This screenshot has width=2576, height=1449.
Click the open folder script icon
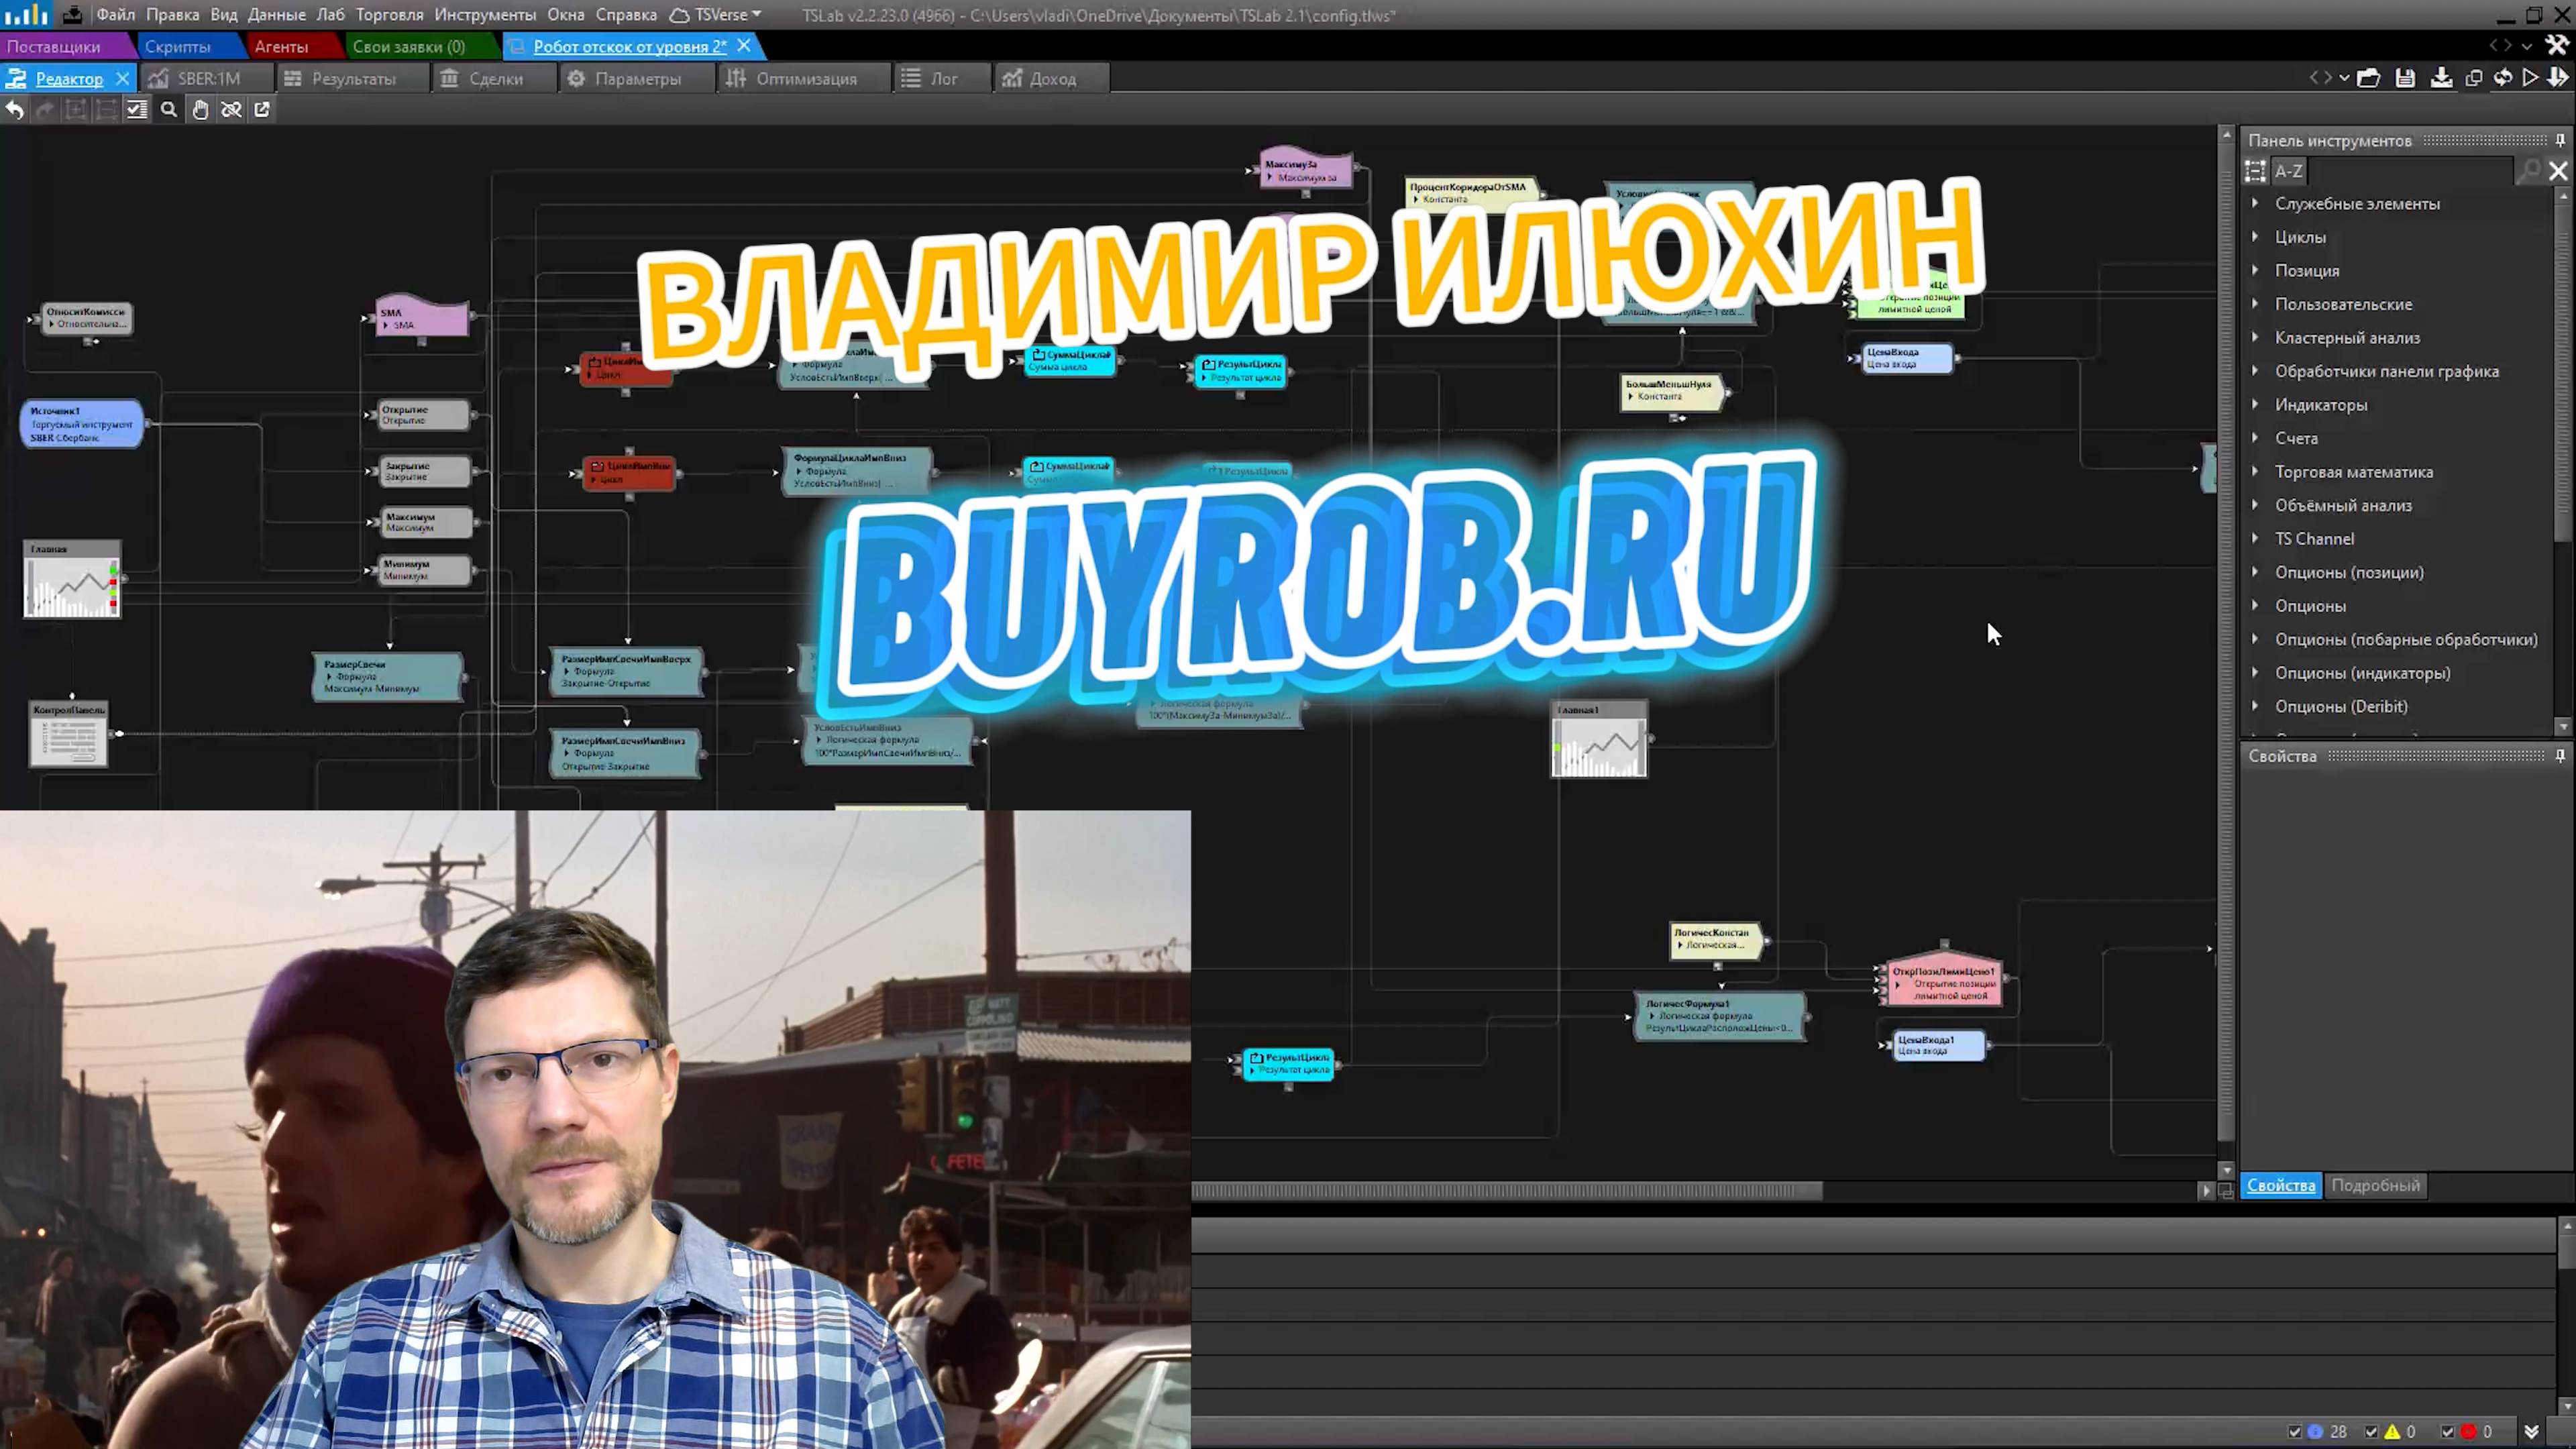pos(2368,78)
